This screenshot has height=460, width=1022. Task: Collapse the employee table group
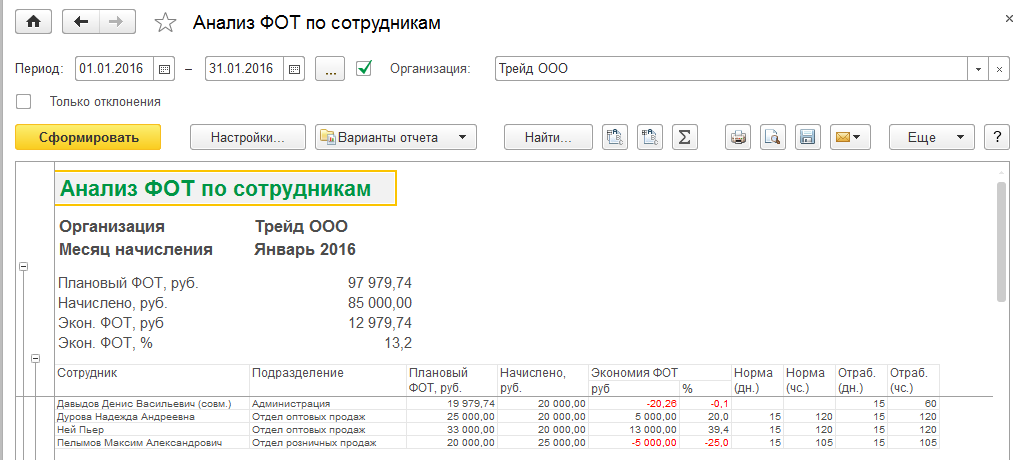pyautogui.click(x=36, y=358)
